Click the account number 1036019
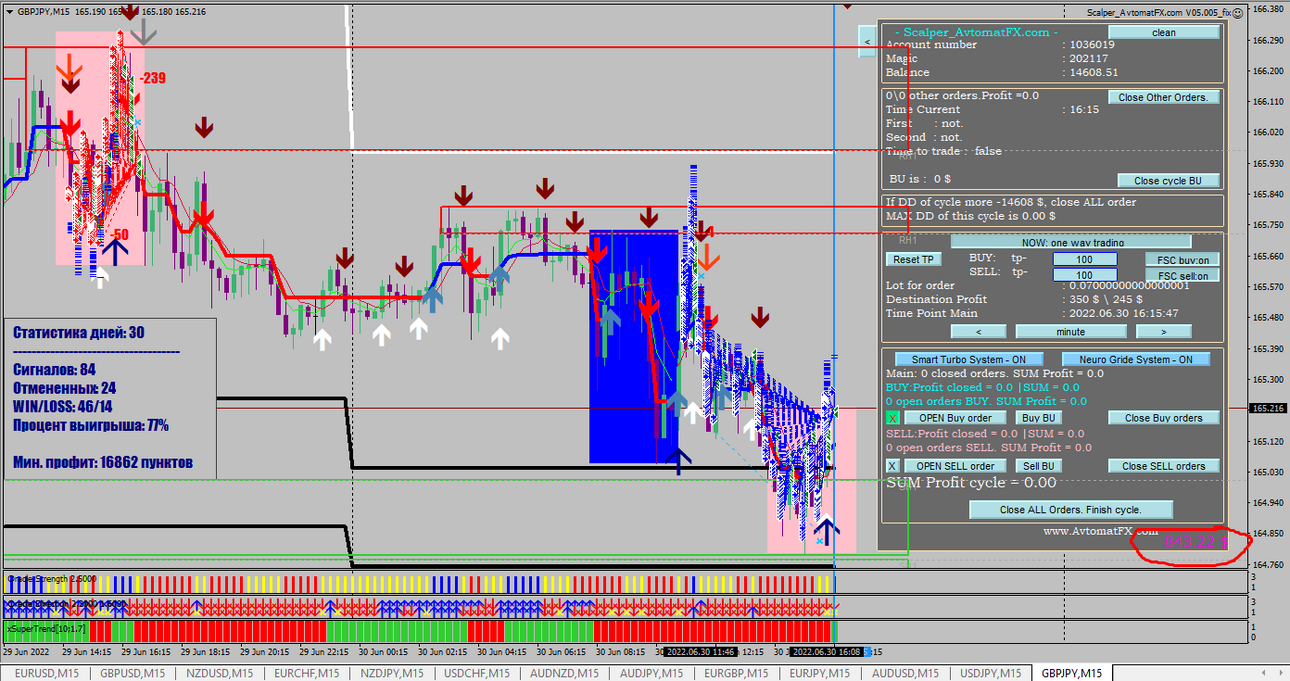The width and height of the screenshot is (1290, 681). point(1092,45)
